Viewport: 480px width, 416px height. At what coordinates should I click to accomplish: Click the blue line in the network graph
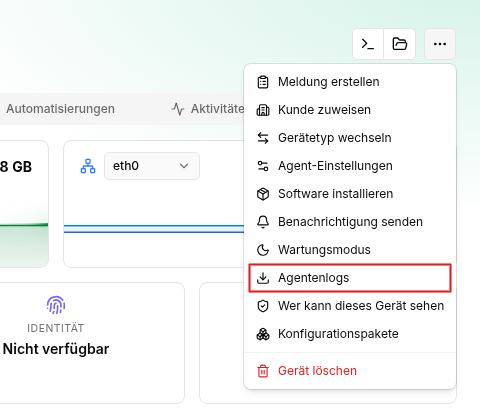154,229
